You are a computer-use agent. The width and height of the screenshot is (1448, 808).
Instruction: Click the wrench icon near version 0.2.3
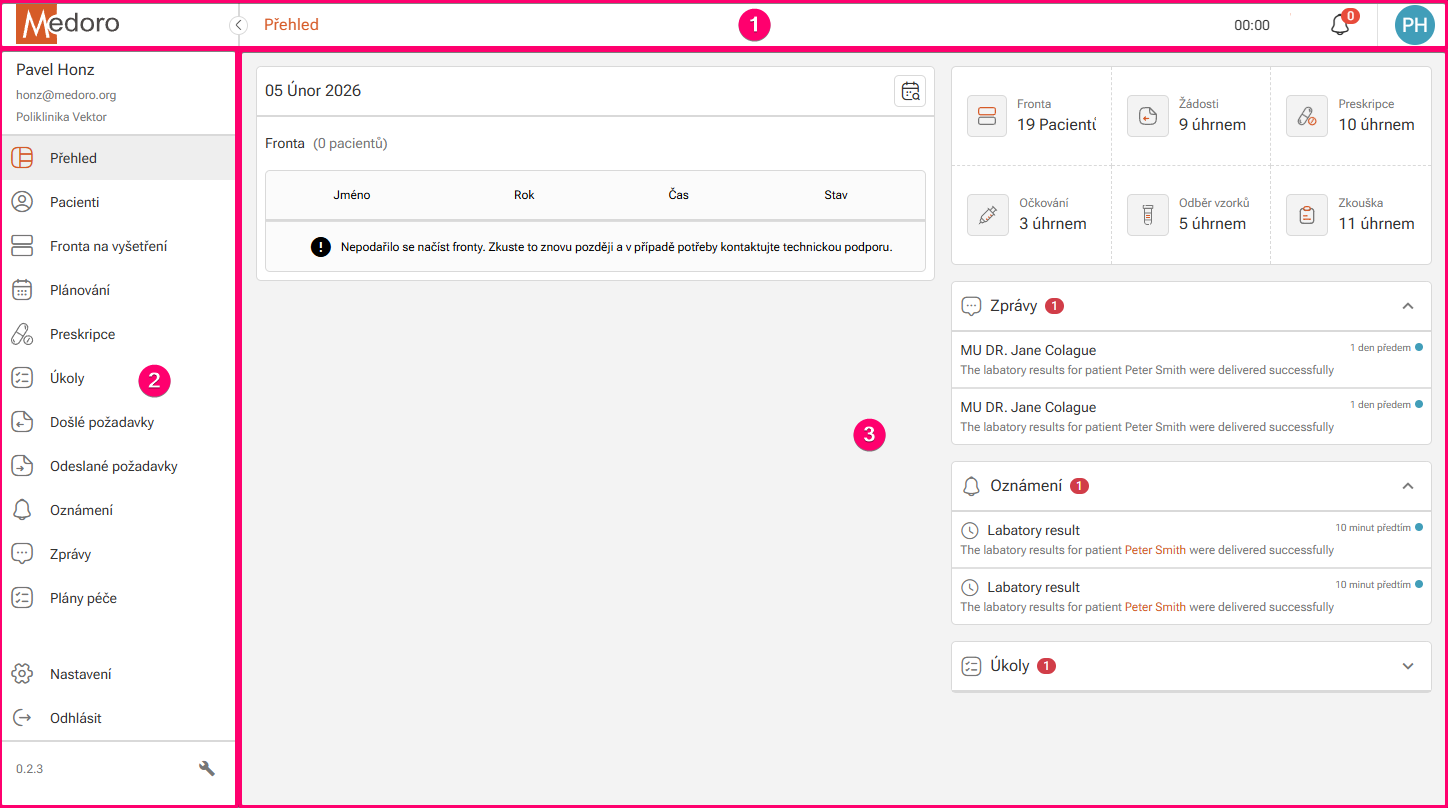coord(207,768)
